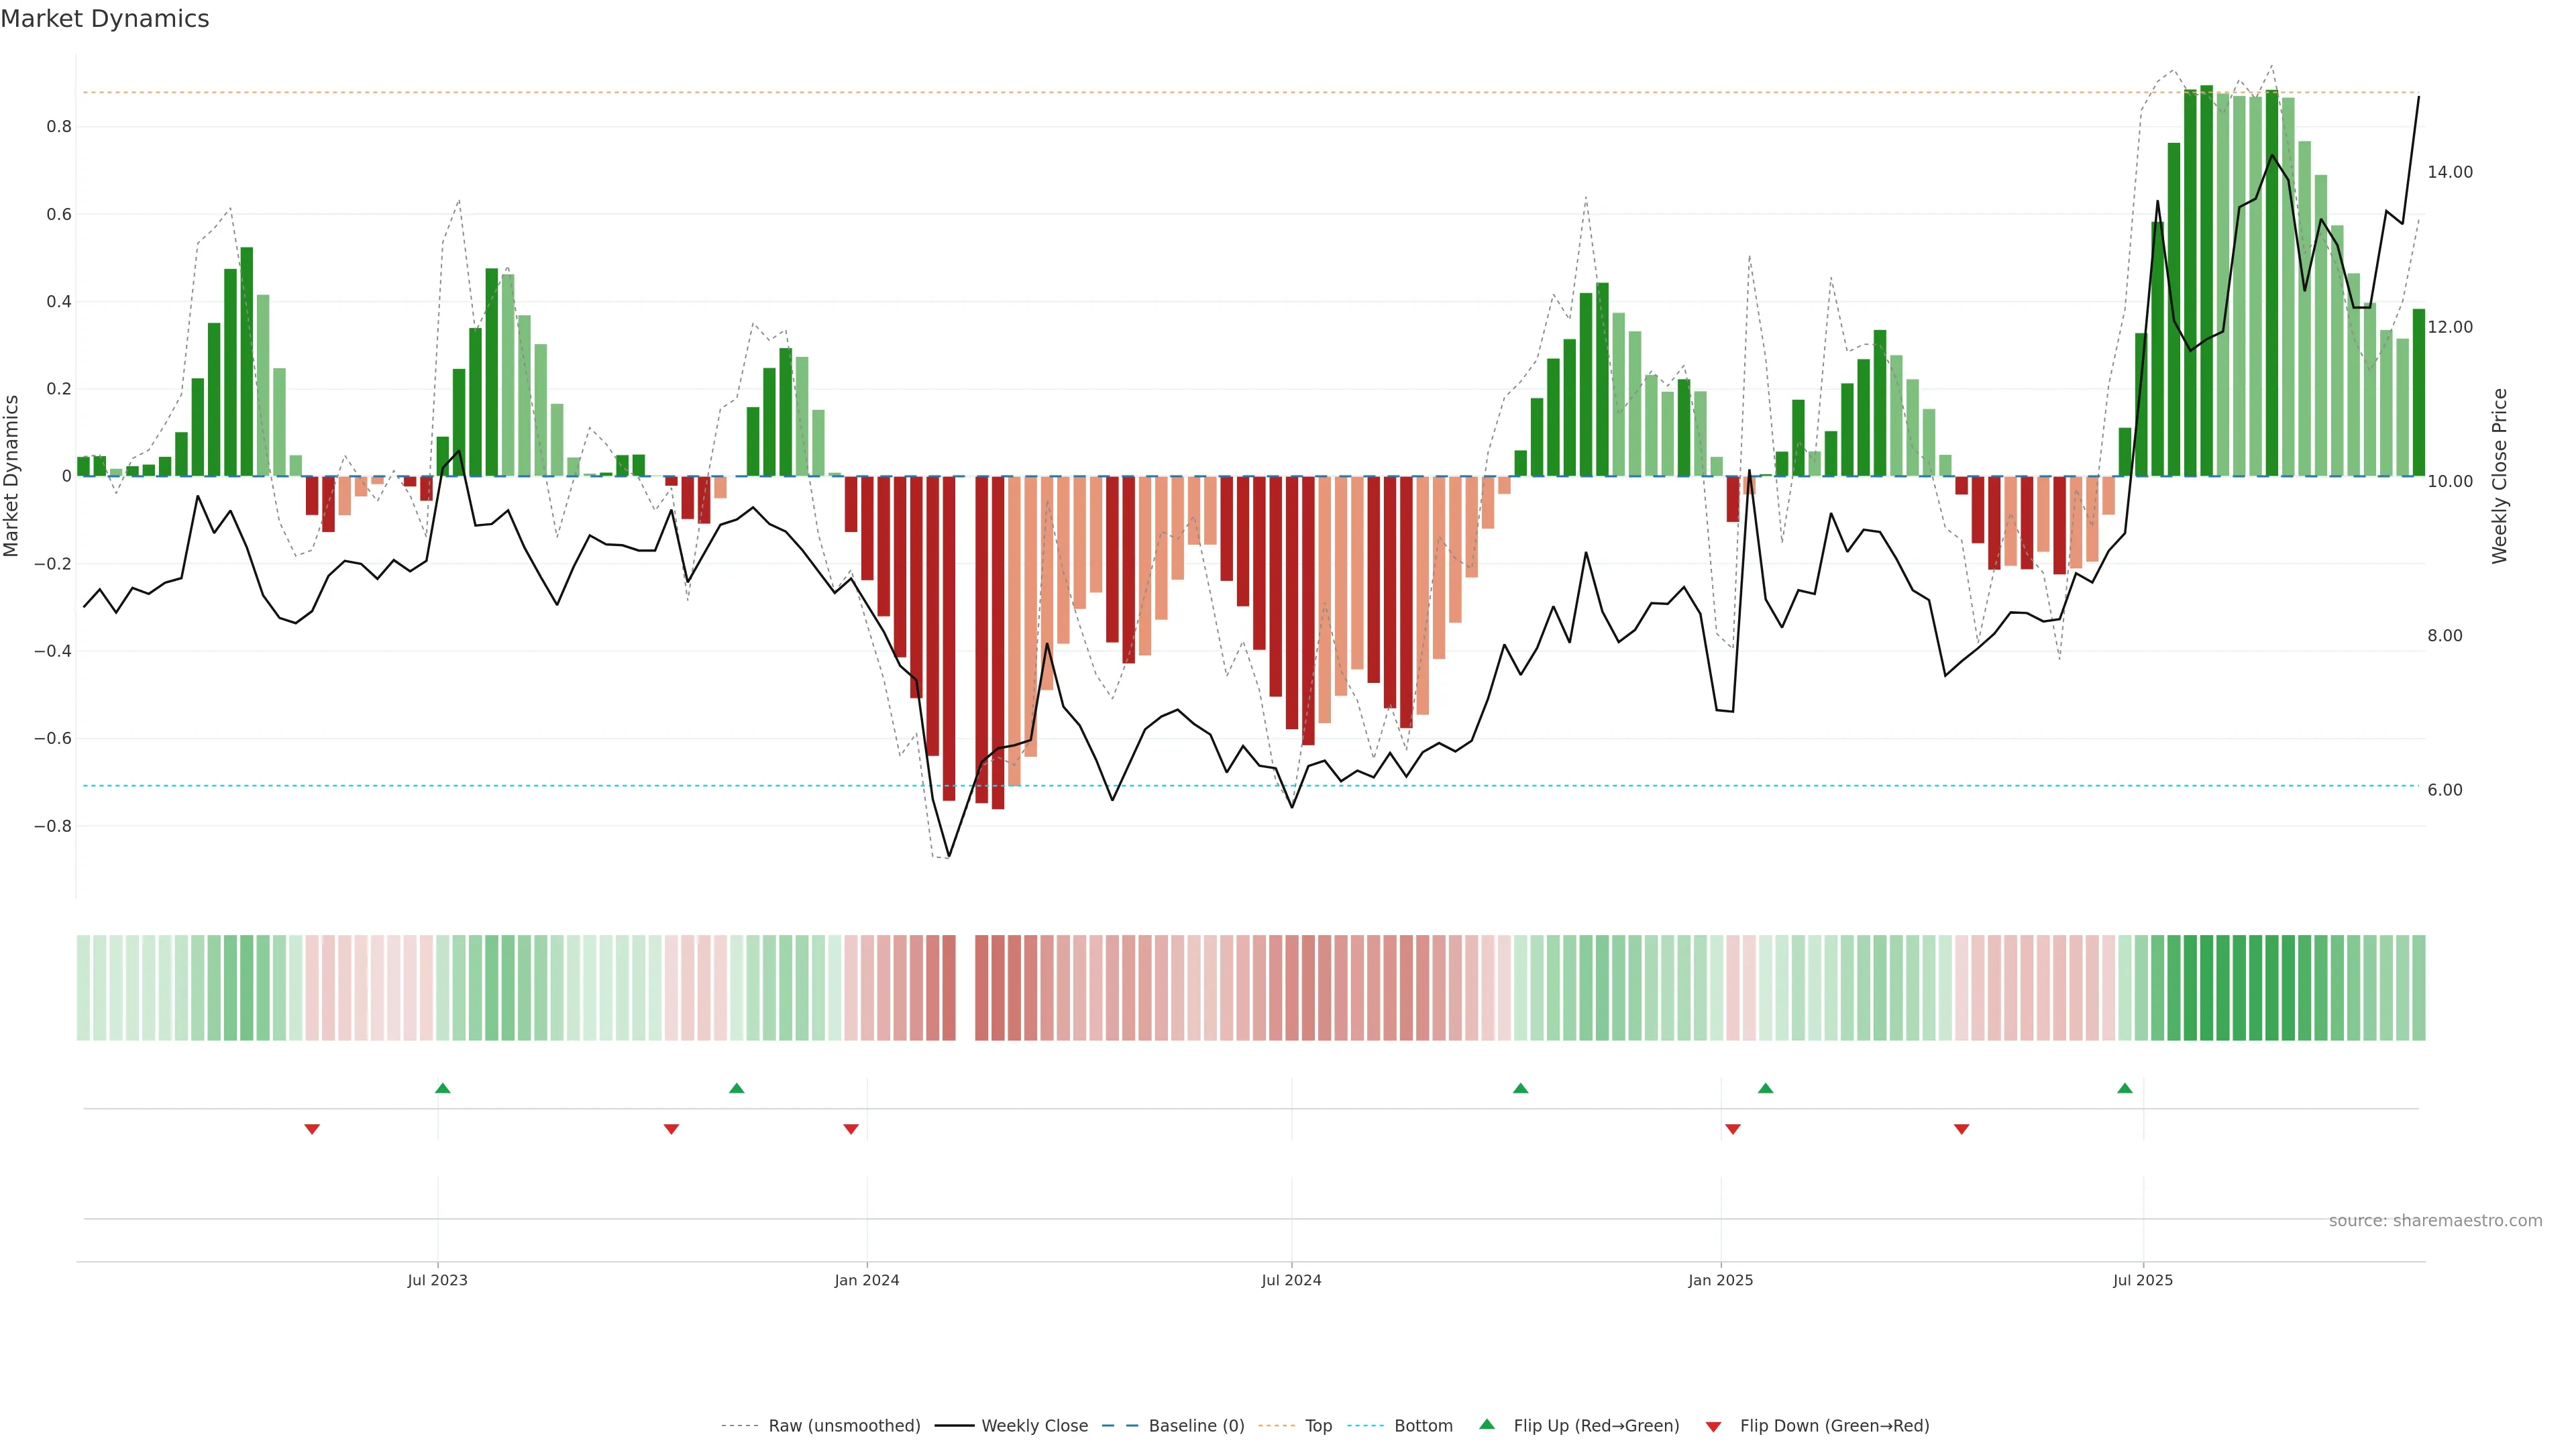Click the source: sharemaestro.com text

(2435, 1221)
